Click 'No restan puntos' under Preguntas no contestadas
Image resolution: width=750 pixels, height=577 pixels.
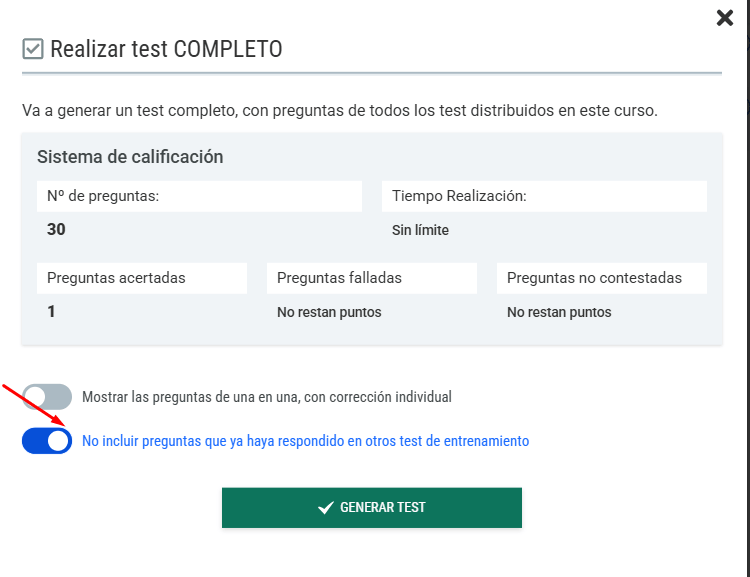coord(559,312)
